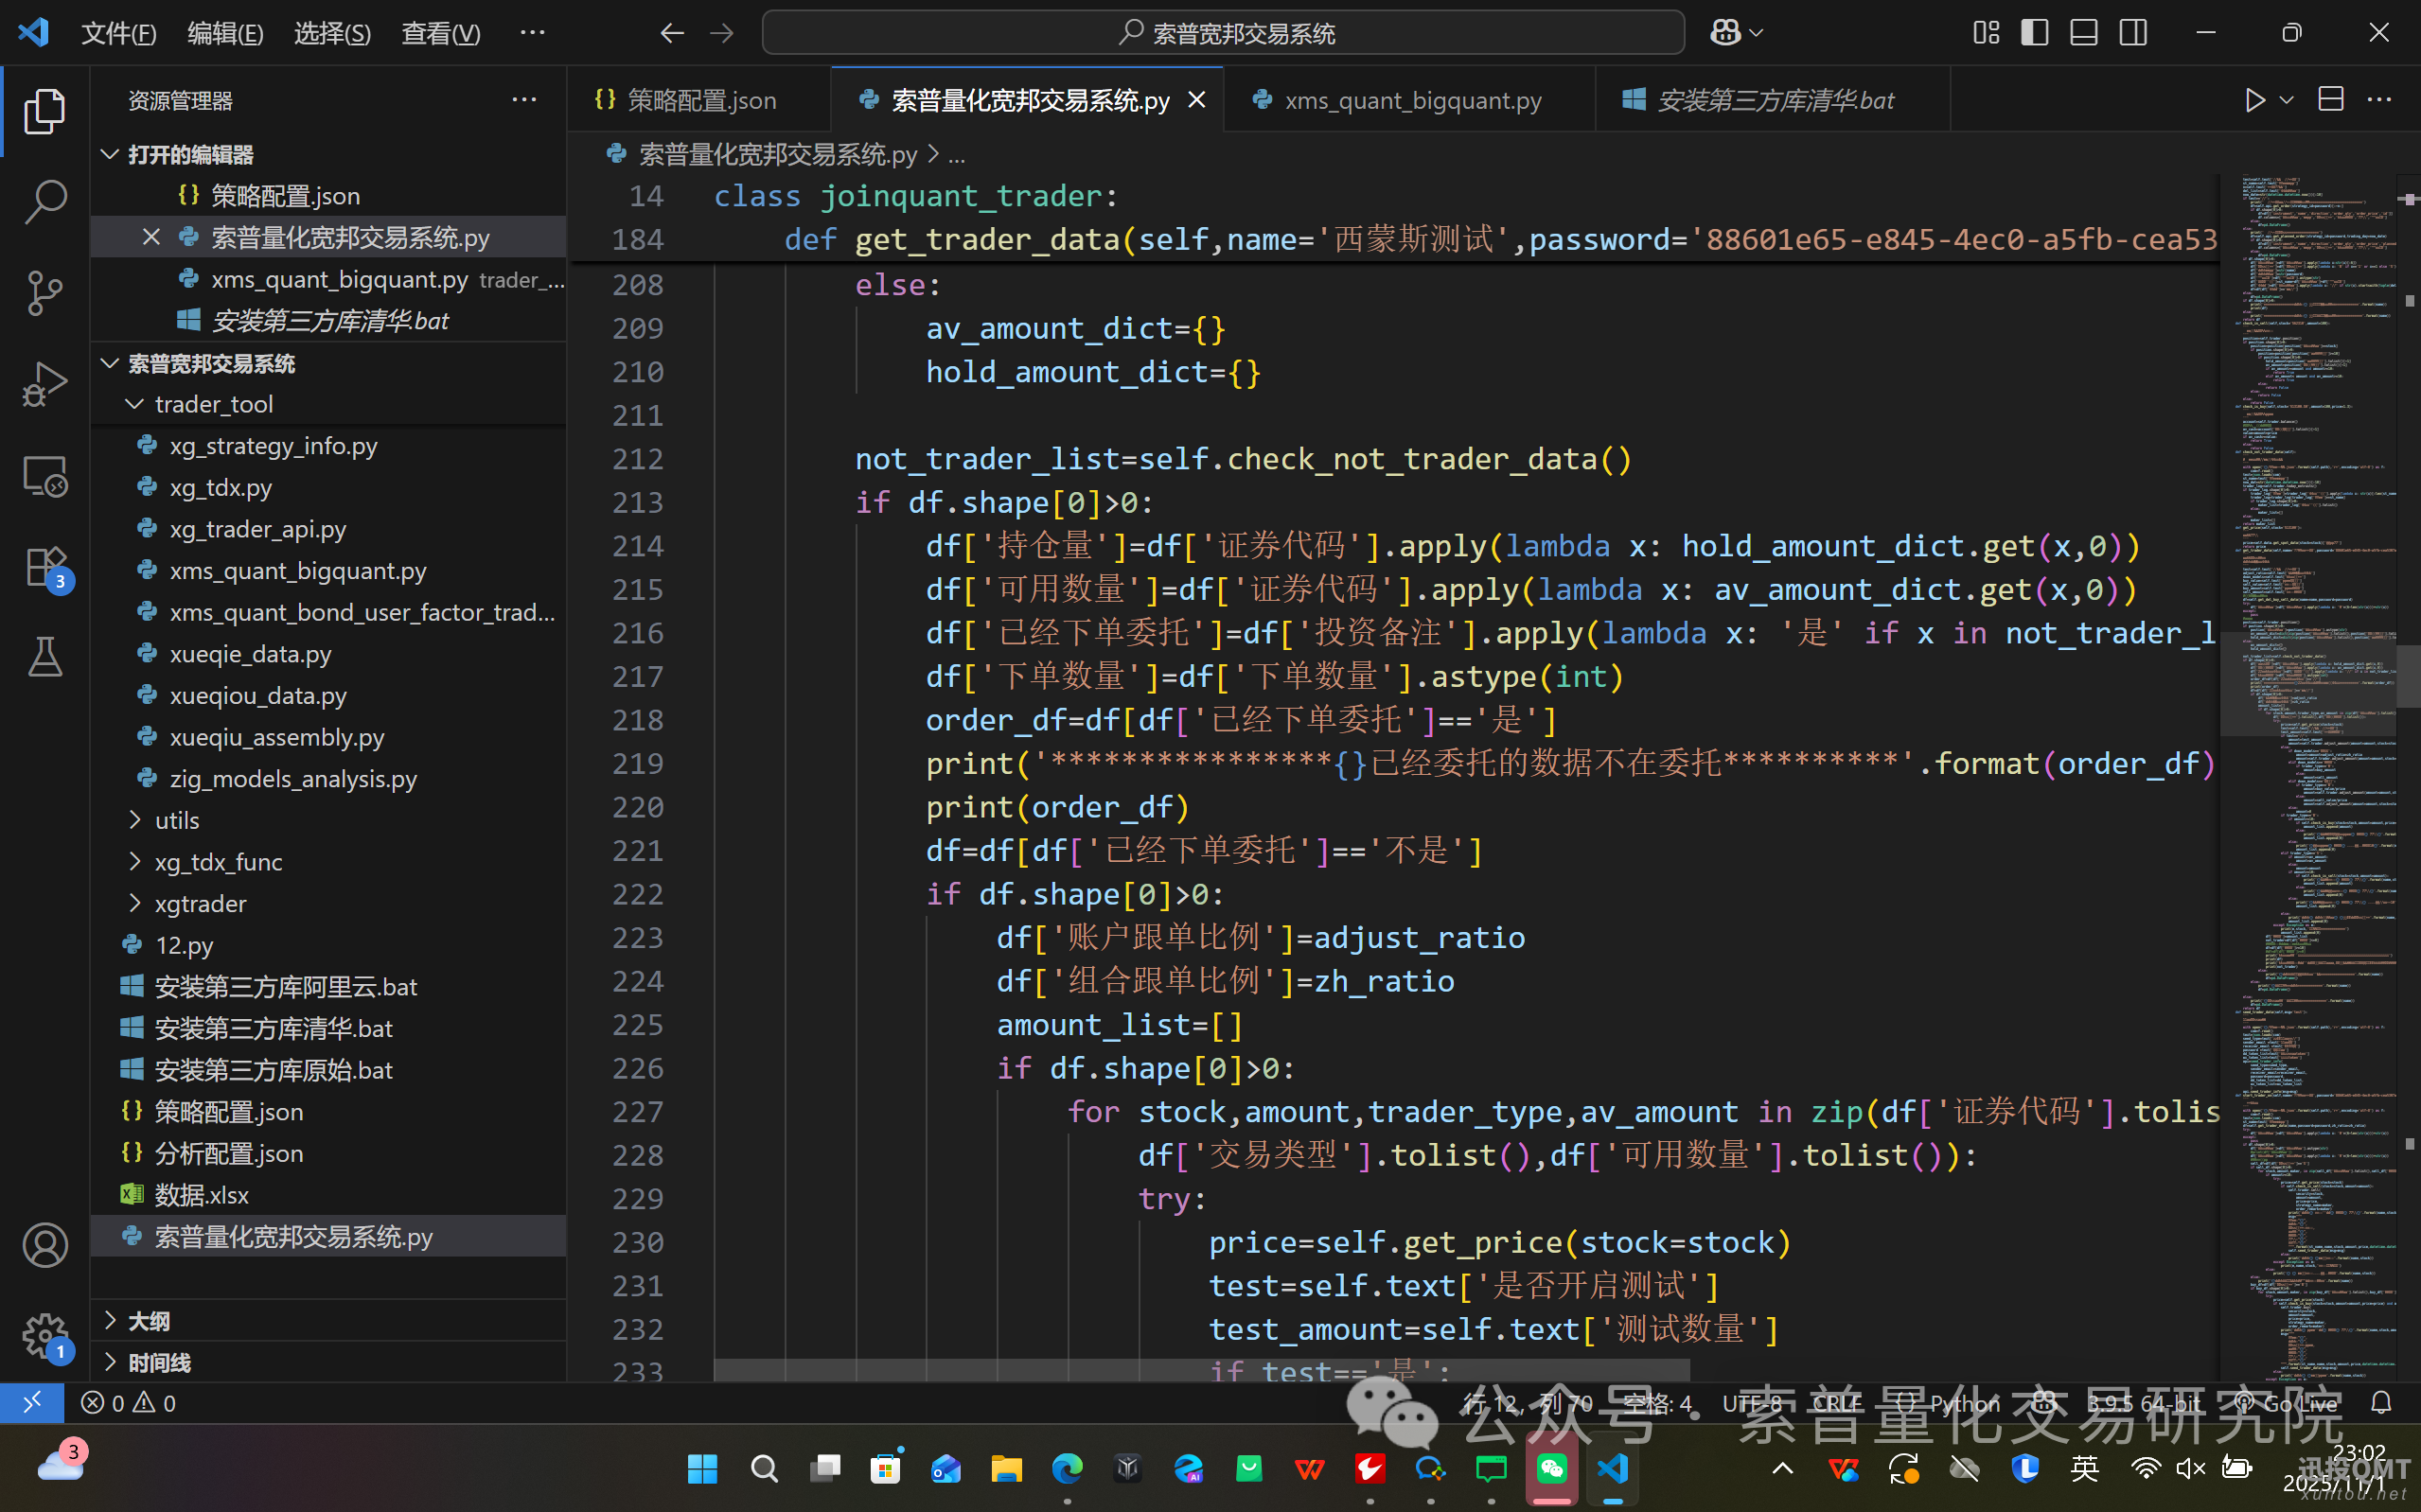Screen dimensions: 2421x1512
Task: Click the Python language mode in status bar
Action: 1964,1403
